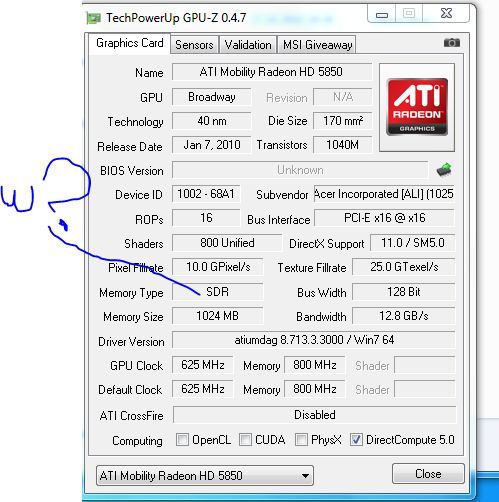Screen dimensions: 499x502
Task: Open the MSI Giveaway tab
Action: click(x=317, y=45)
